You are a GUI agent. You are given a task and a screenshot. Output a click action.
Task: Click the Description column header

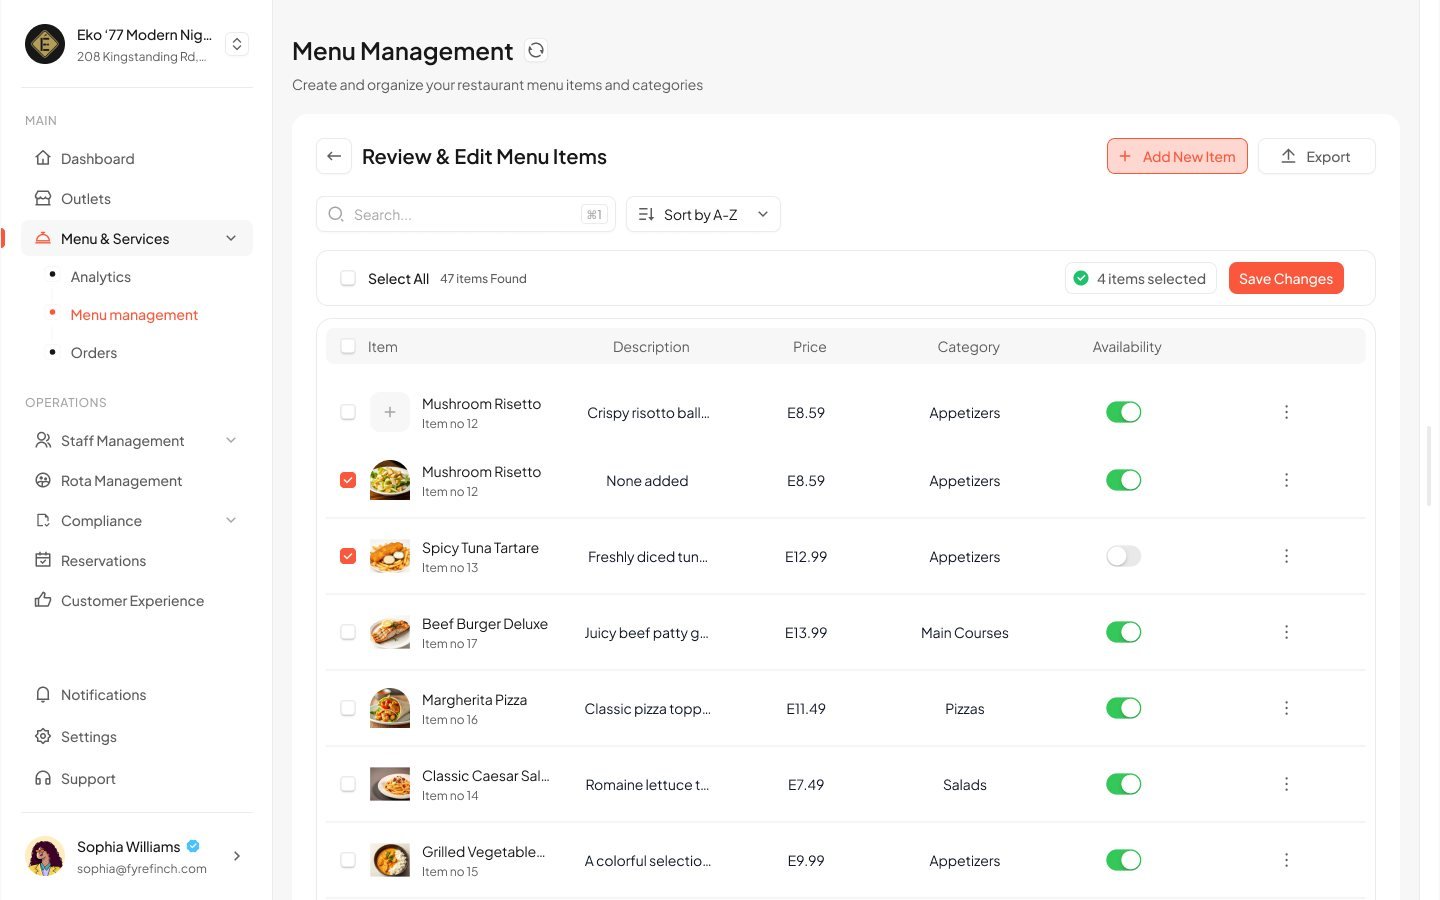click(x=651, y=346)
